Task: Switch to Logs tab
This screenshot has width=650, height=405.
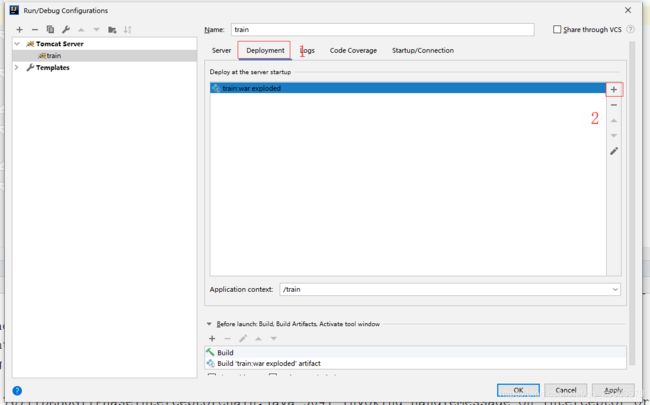Action: (307, 50)
